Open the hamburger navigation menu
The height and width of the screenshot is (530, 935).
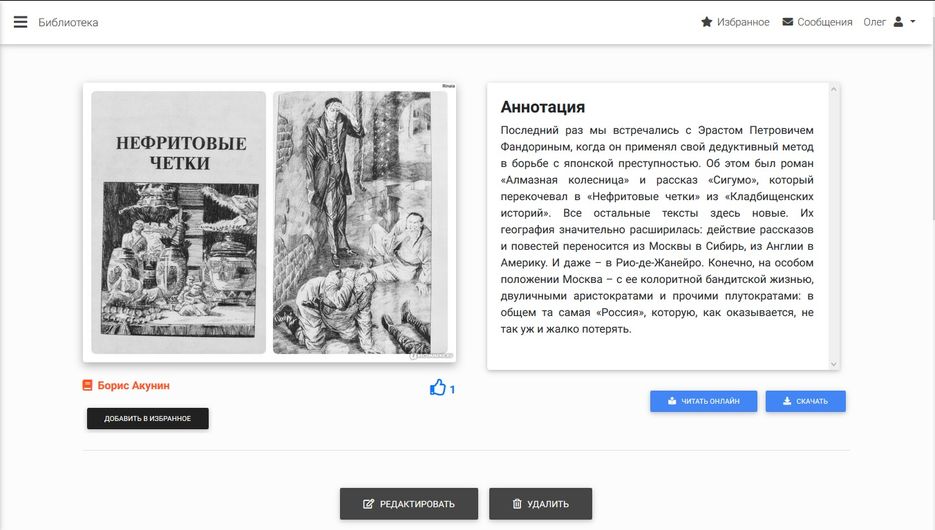[20, 22]
